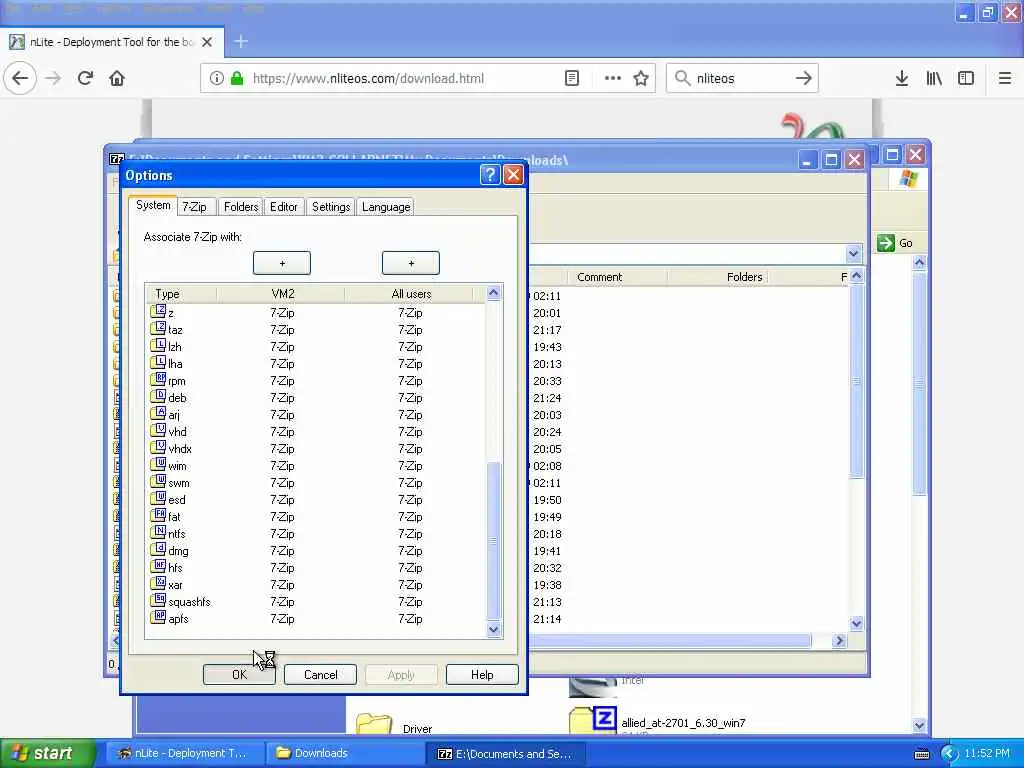Click the vhd file type icon
Viewport: 1024px width, 768px height.
coord(157,430)
